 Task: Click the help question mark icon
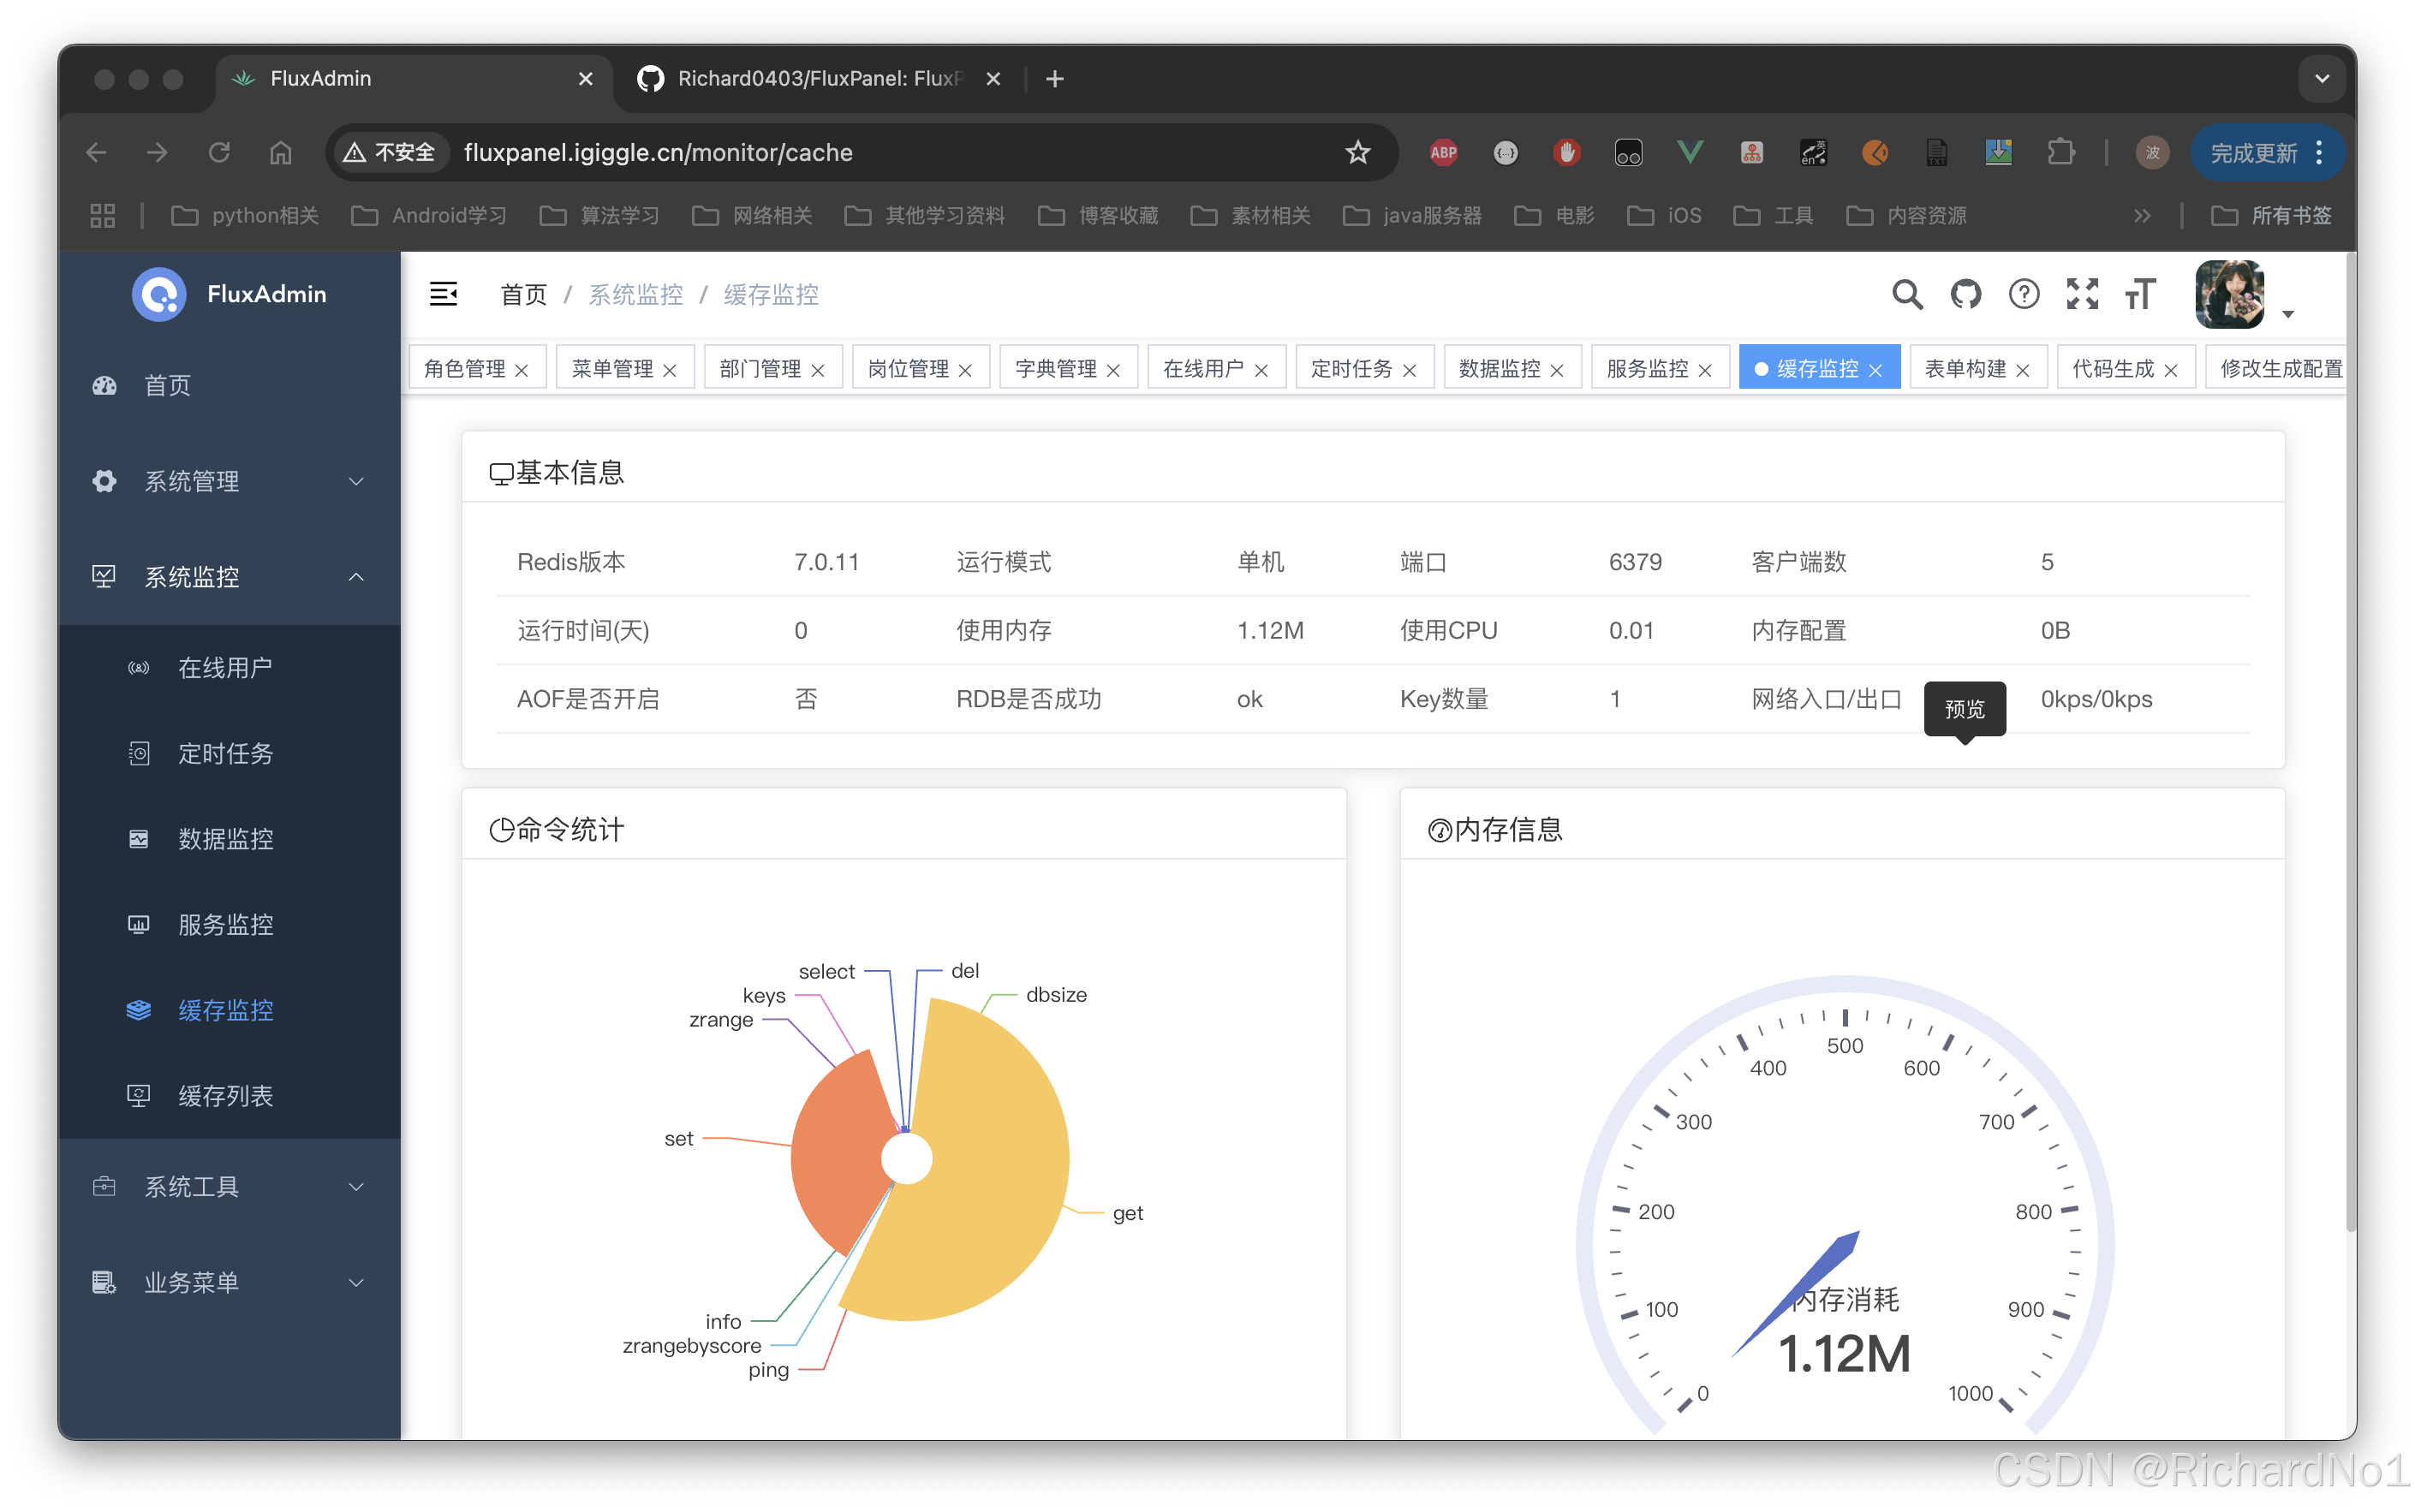click(x=2024, y=294)
